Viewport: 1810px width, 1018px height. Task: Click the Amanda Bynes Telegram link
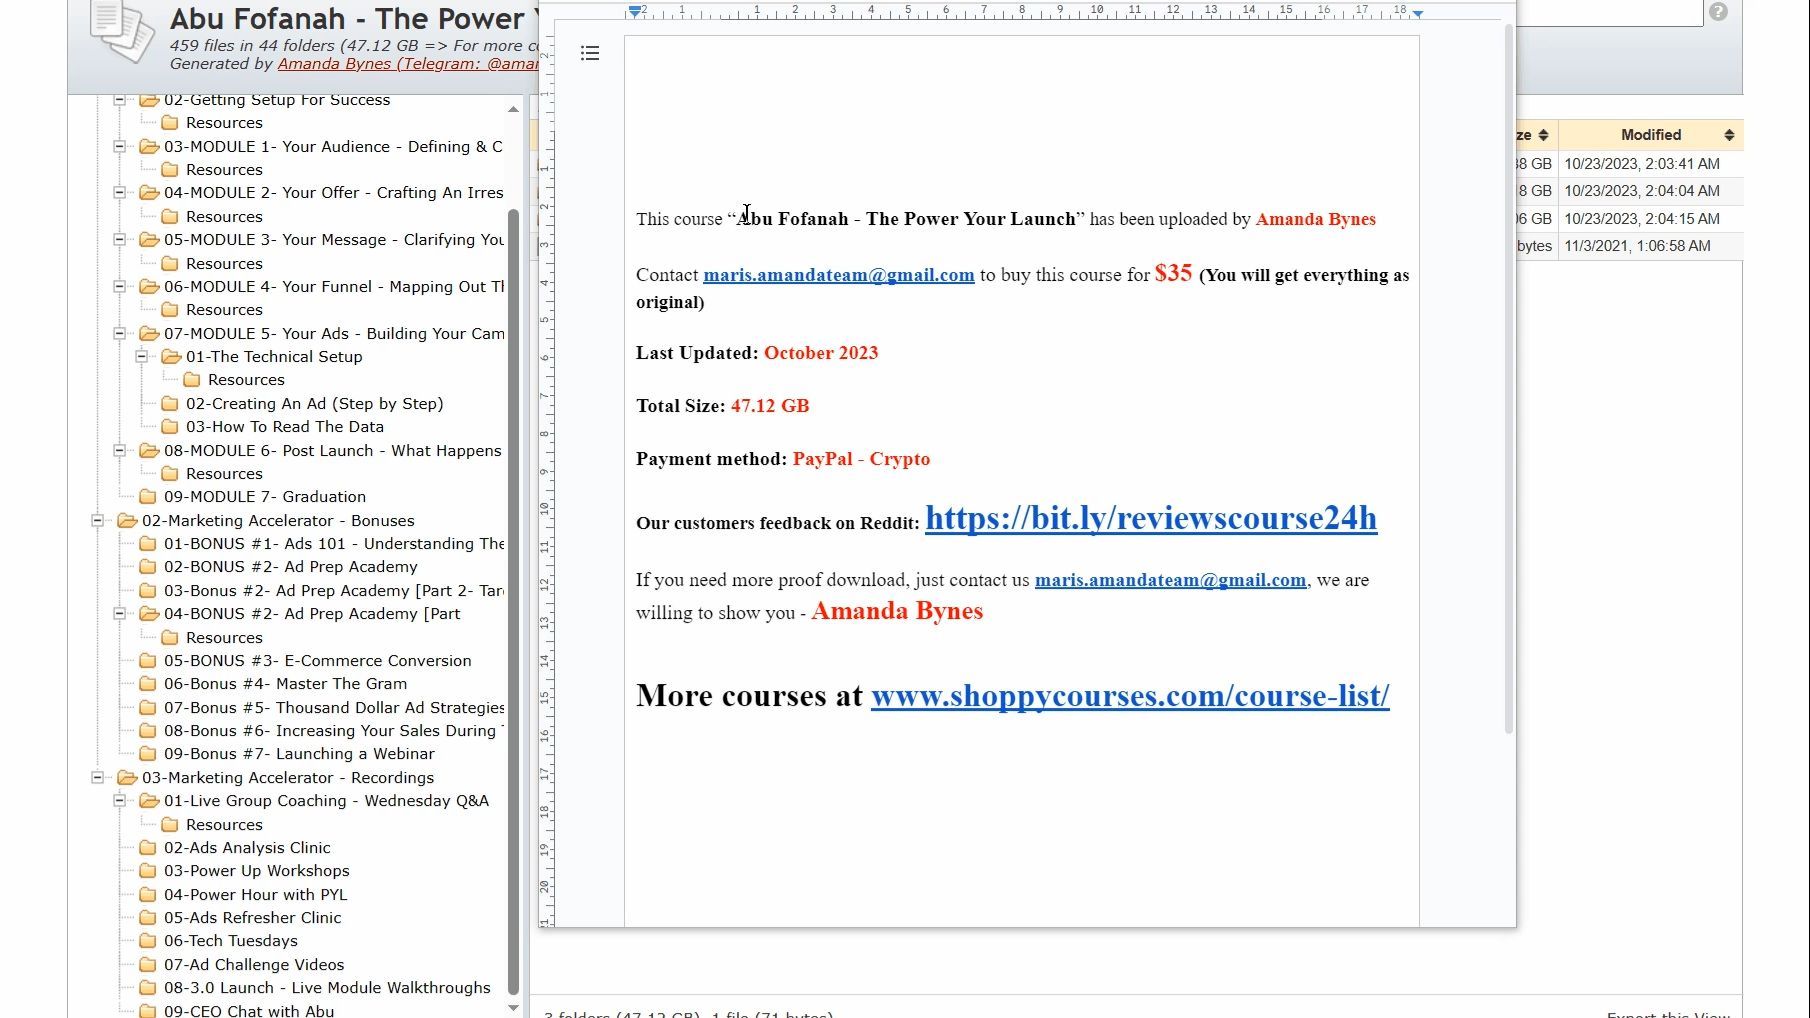coord(408,64)
